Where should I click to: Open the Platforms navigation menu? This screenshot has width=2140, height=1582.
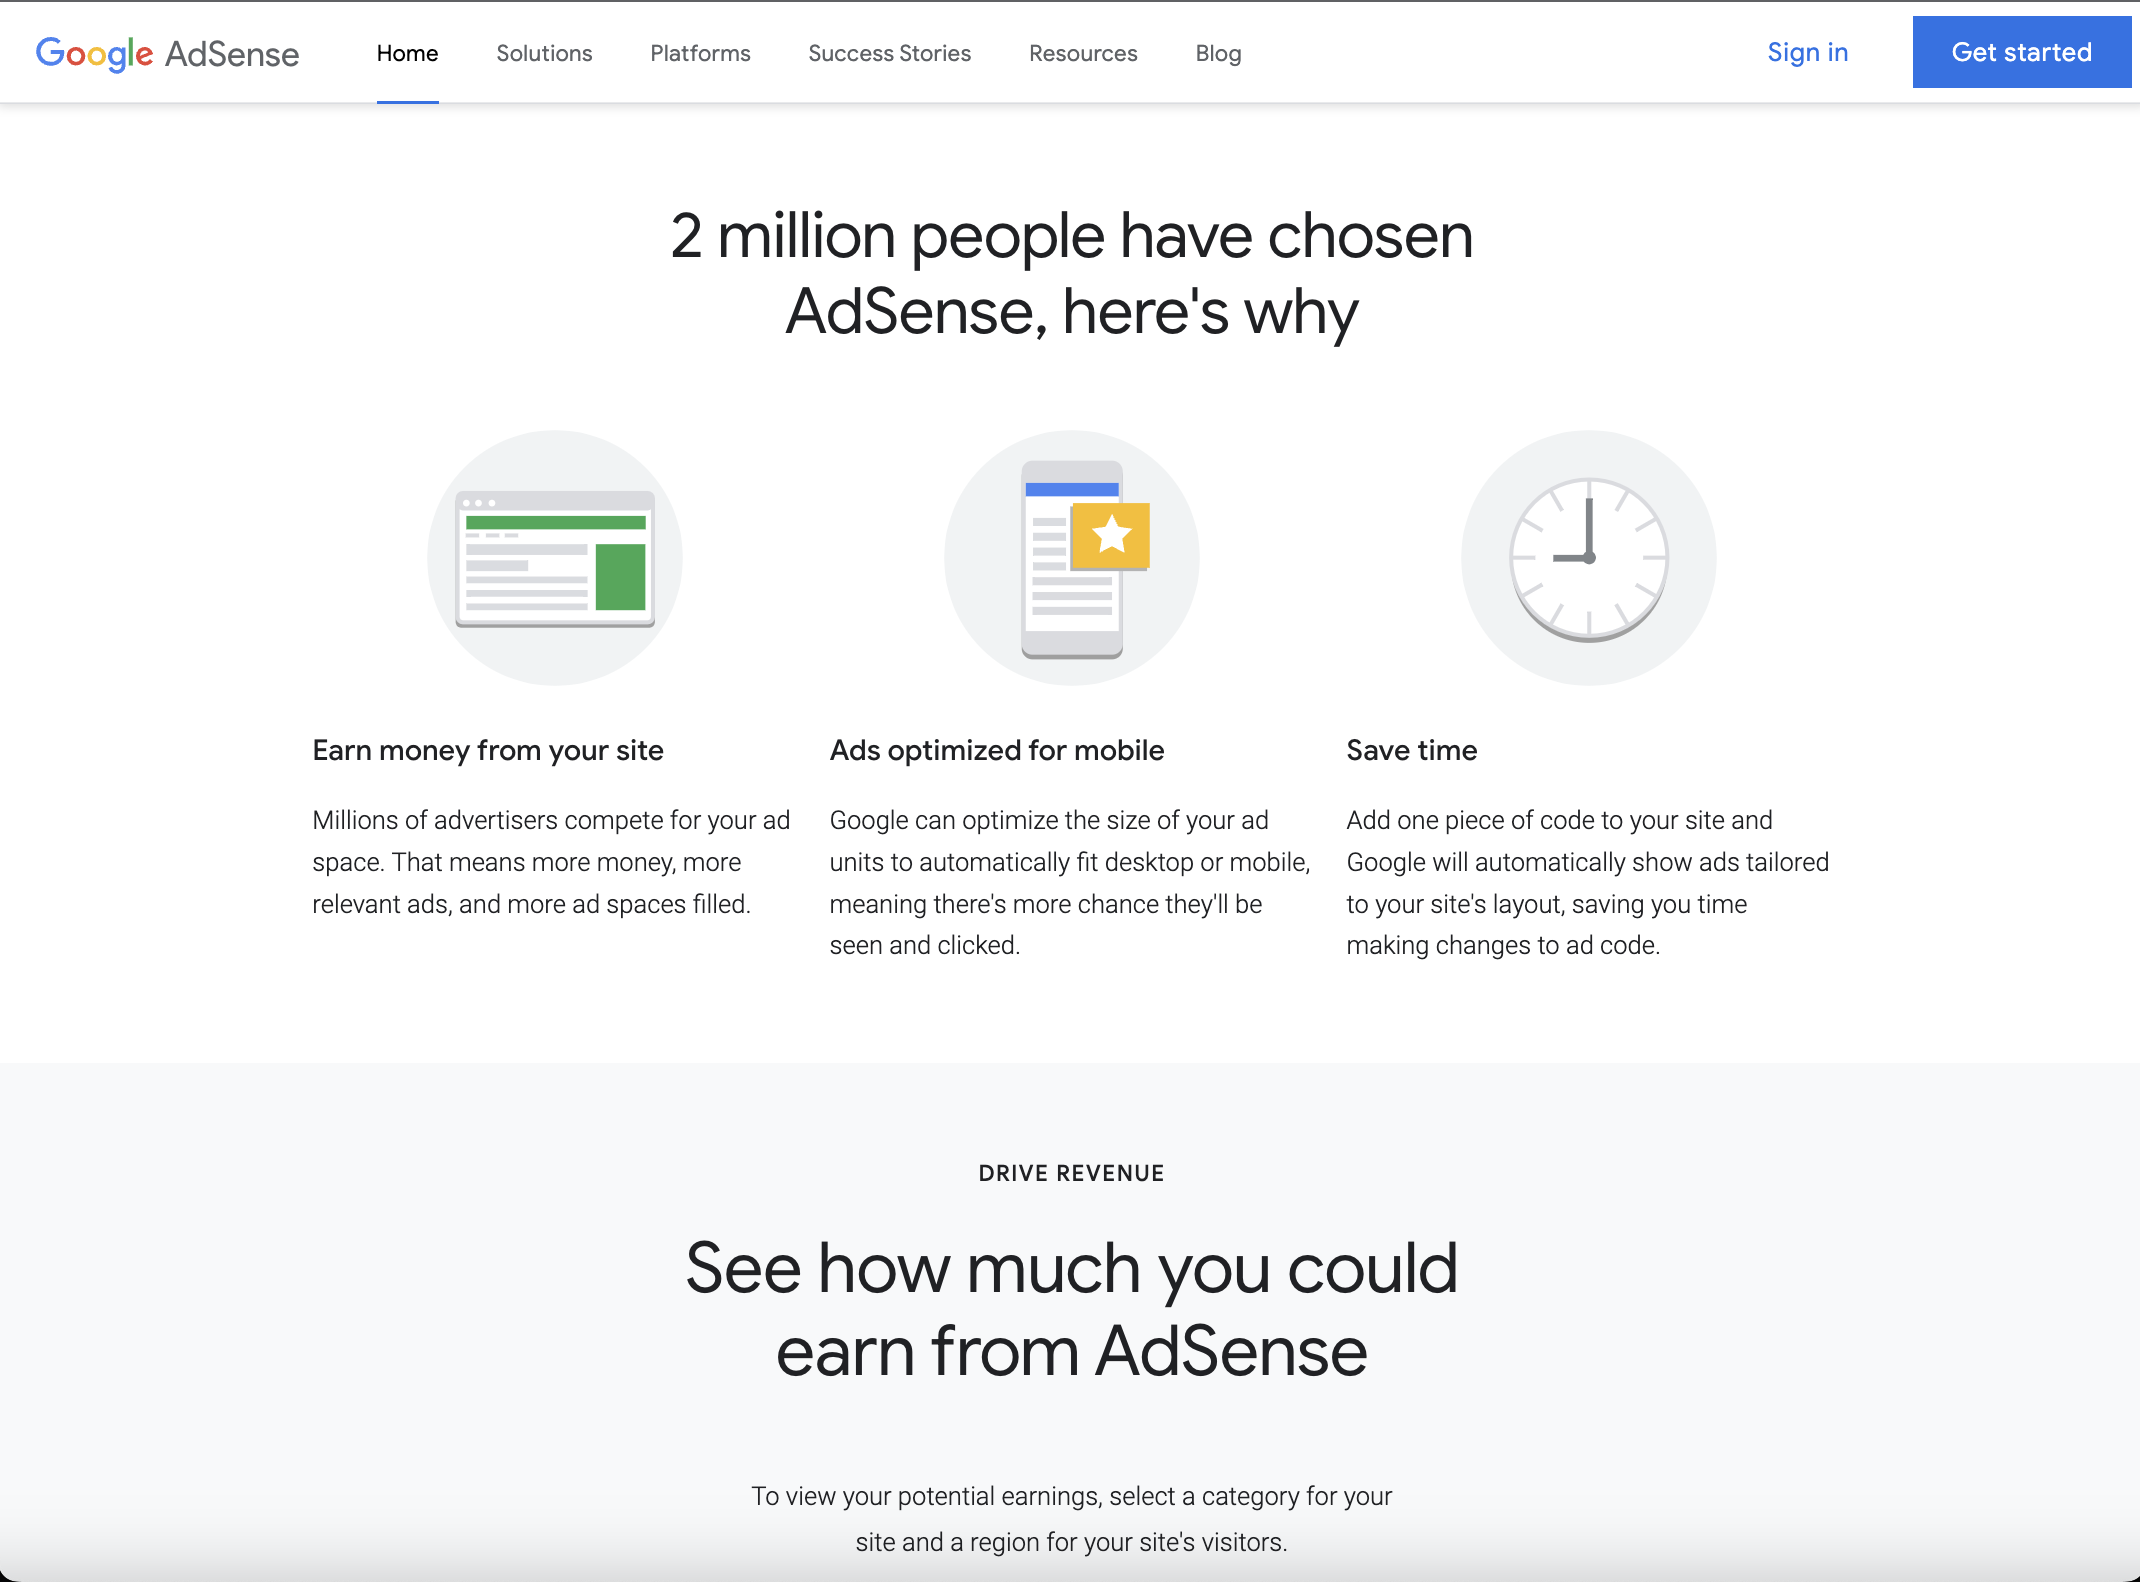point(698,53)
